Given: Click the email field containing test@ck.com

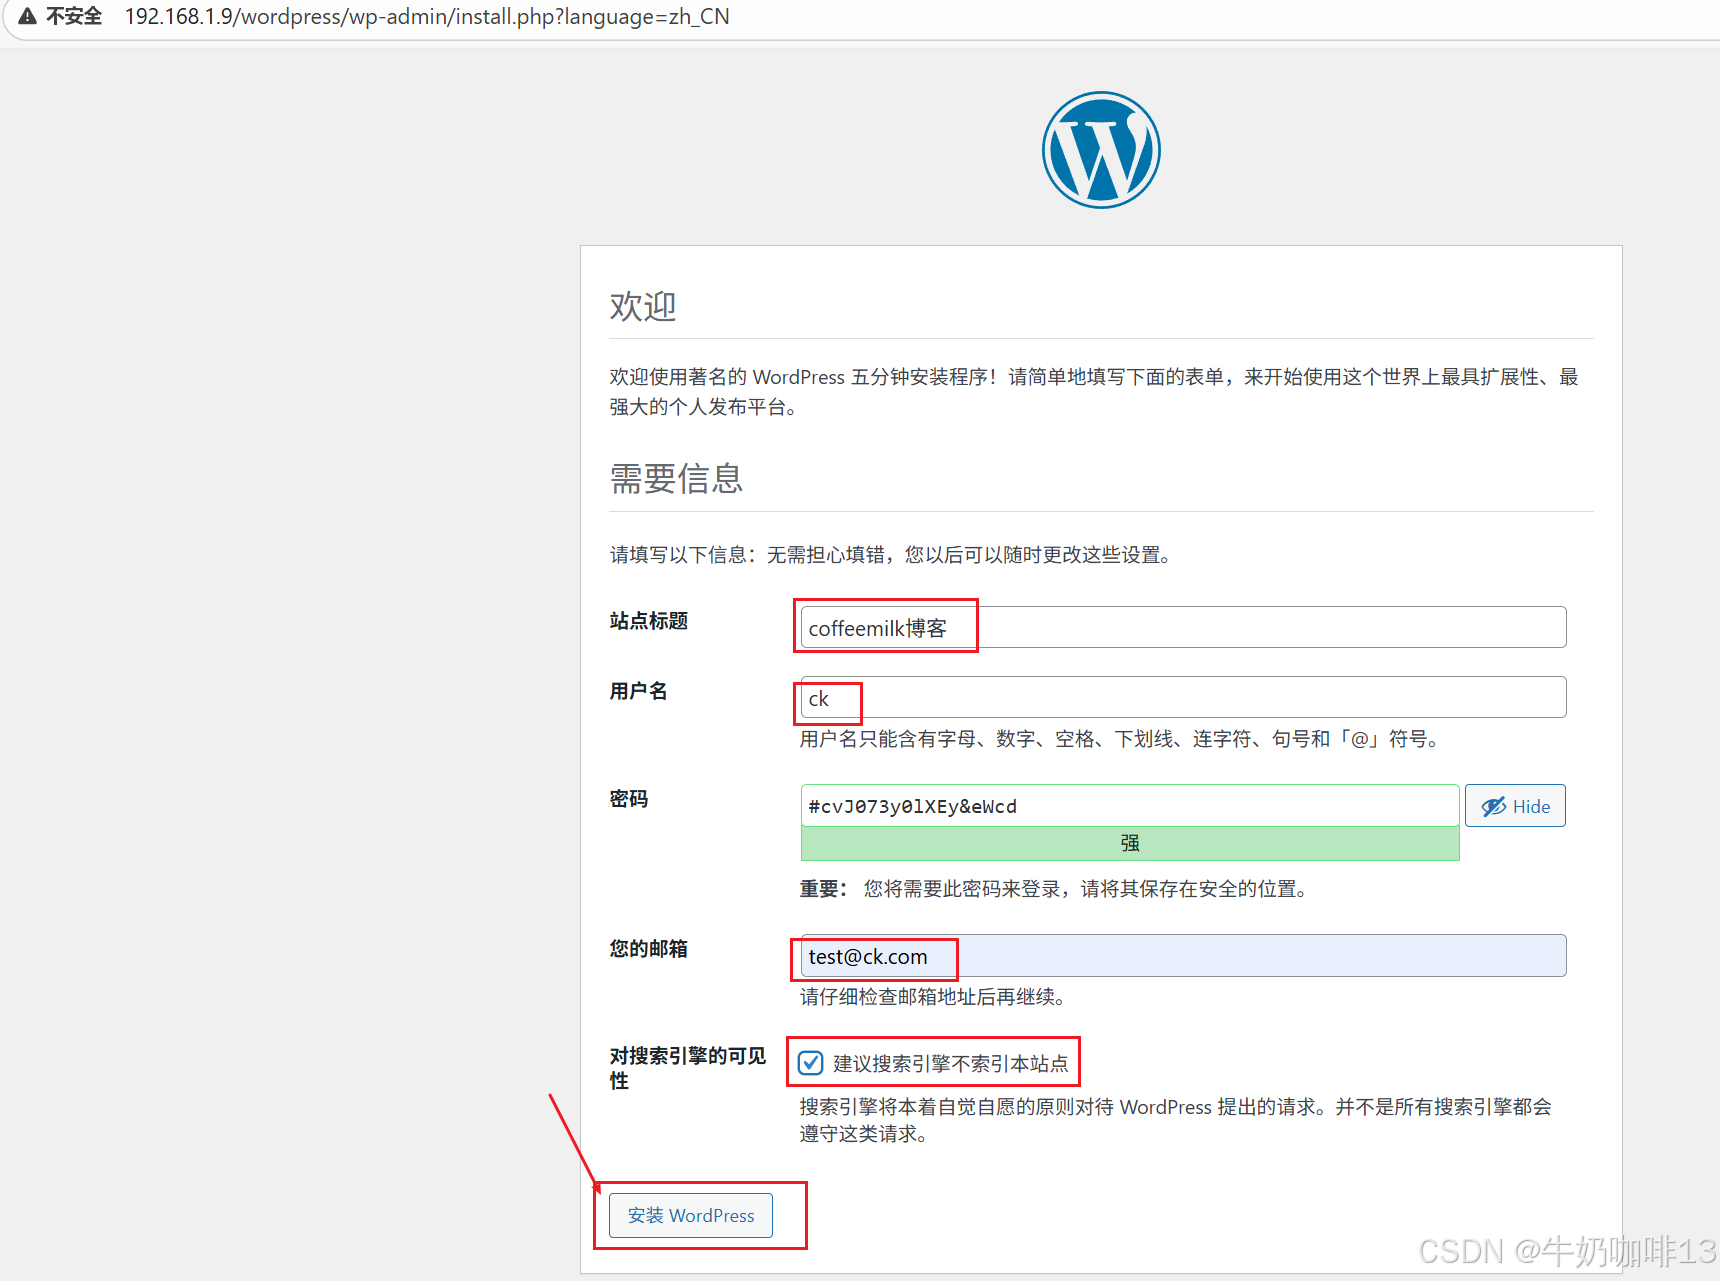Looking at the screenshot, I should [1183, 956].
